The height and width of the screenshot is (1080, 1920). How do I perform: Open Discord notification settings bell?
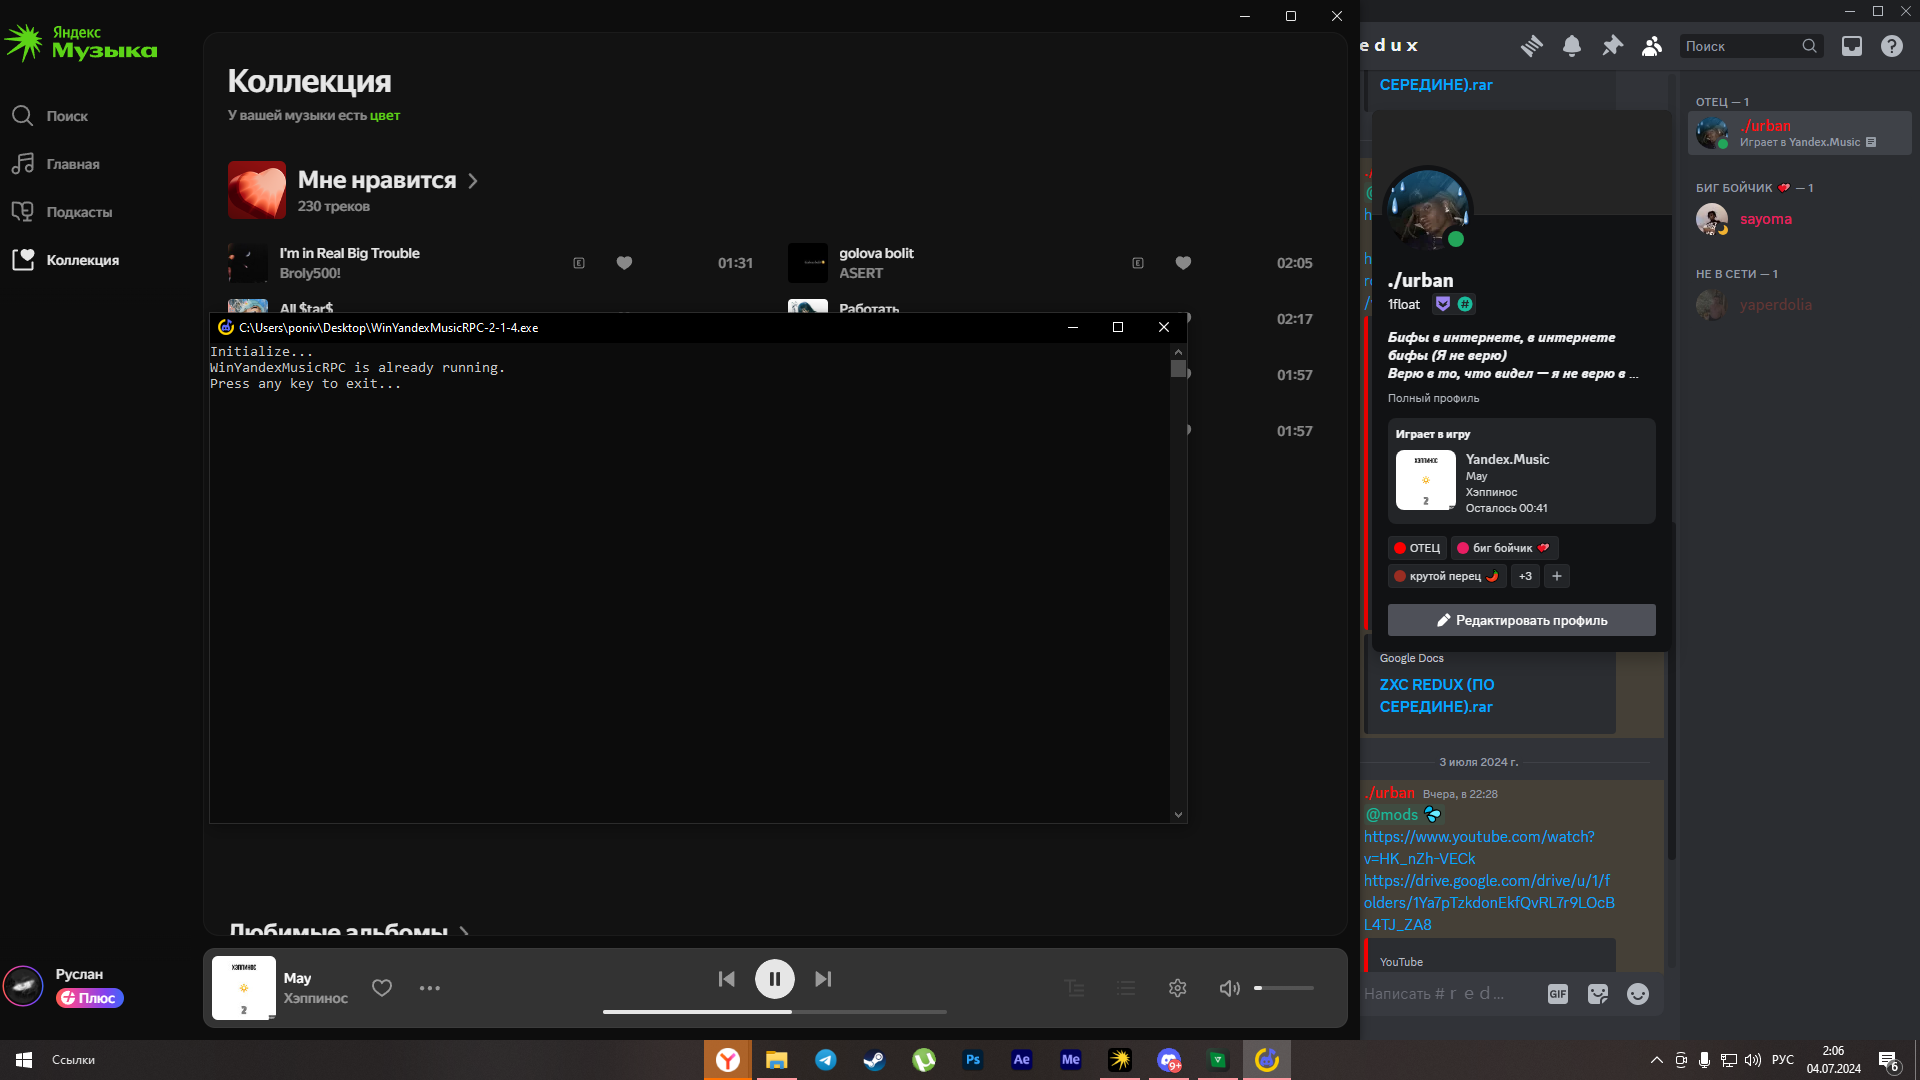click(x=1572, y=46)
